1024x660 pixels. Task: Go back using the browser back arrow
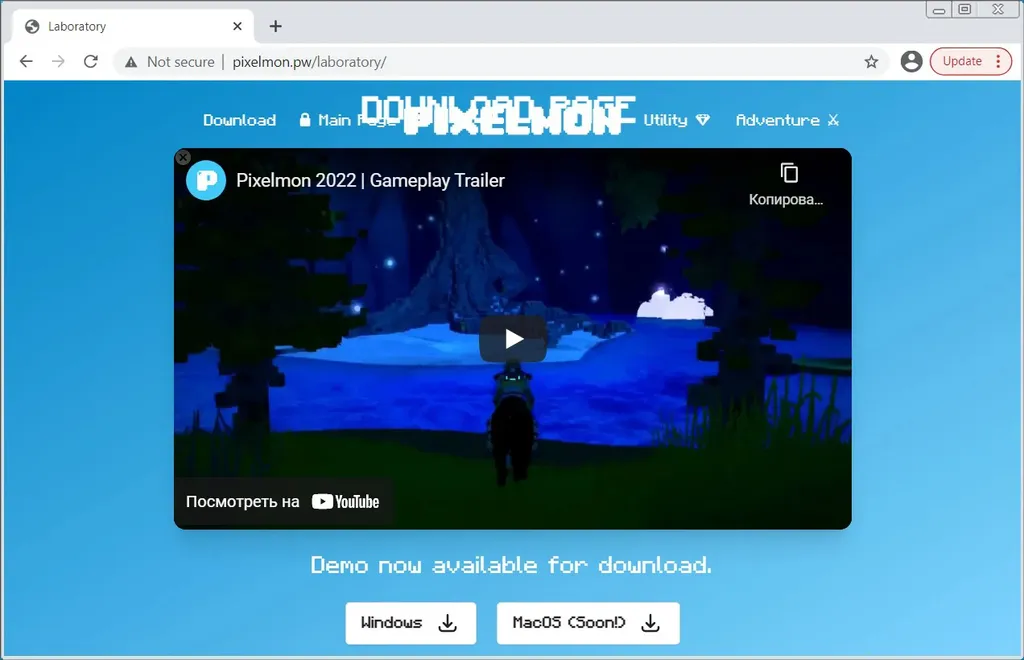26,62
